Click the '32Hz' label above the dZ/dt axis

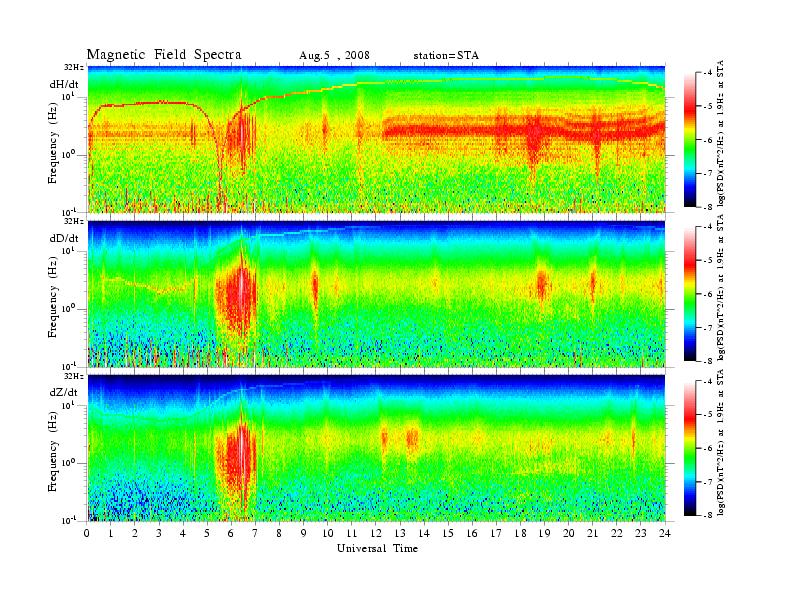[74, 376]
